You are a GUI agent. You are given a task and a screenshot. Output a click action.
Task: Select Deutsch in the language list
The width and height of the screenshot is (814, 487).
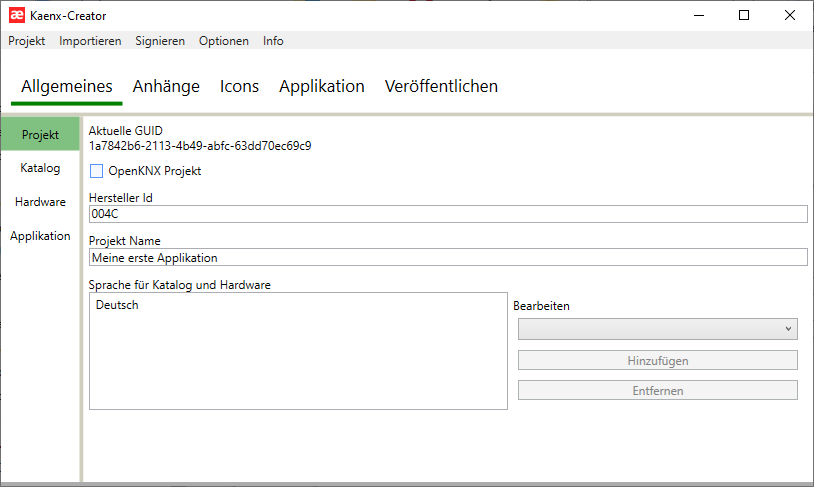point(117,305)
